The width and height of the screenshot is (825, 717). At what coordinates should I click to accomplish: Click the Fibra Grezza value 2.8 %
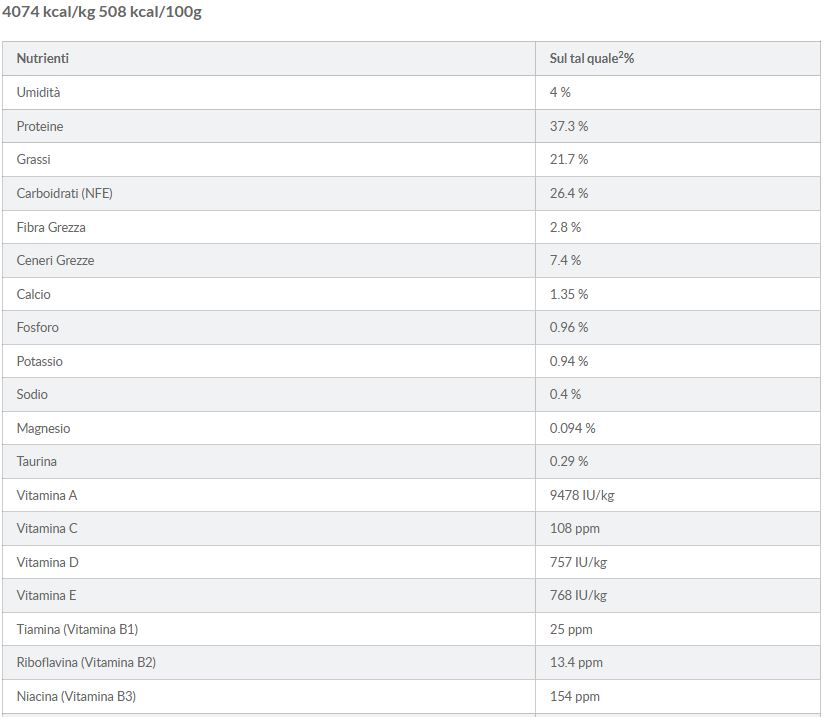(x=565, y=227)
